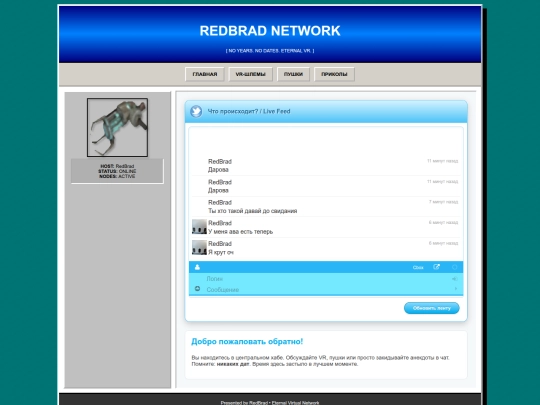540x405 pixels.
Task: Focus the Логин input field
Action: [x=327, y=279]
